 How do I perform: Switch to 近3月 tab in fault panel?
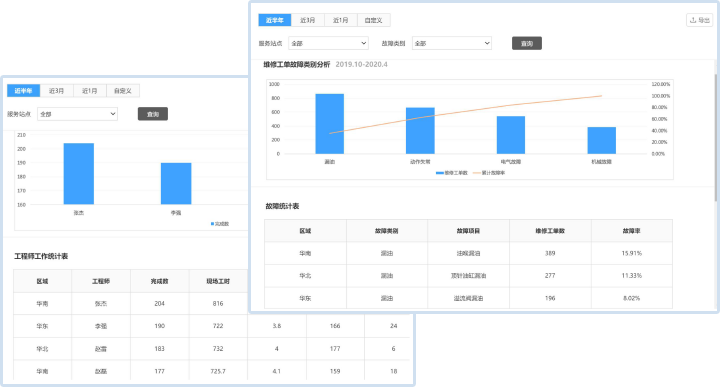coord(308,20)
